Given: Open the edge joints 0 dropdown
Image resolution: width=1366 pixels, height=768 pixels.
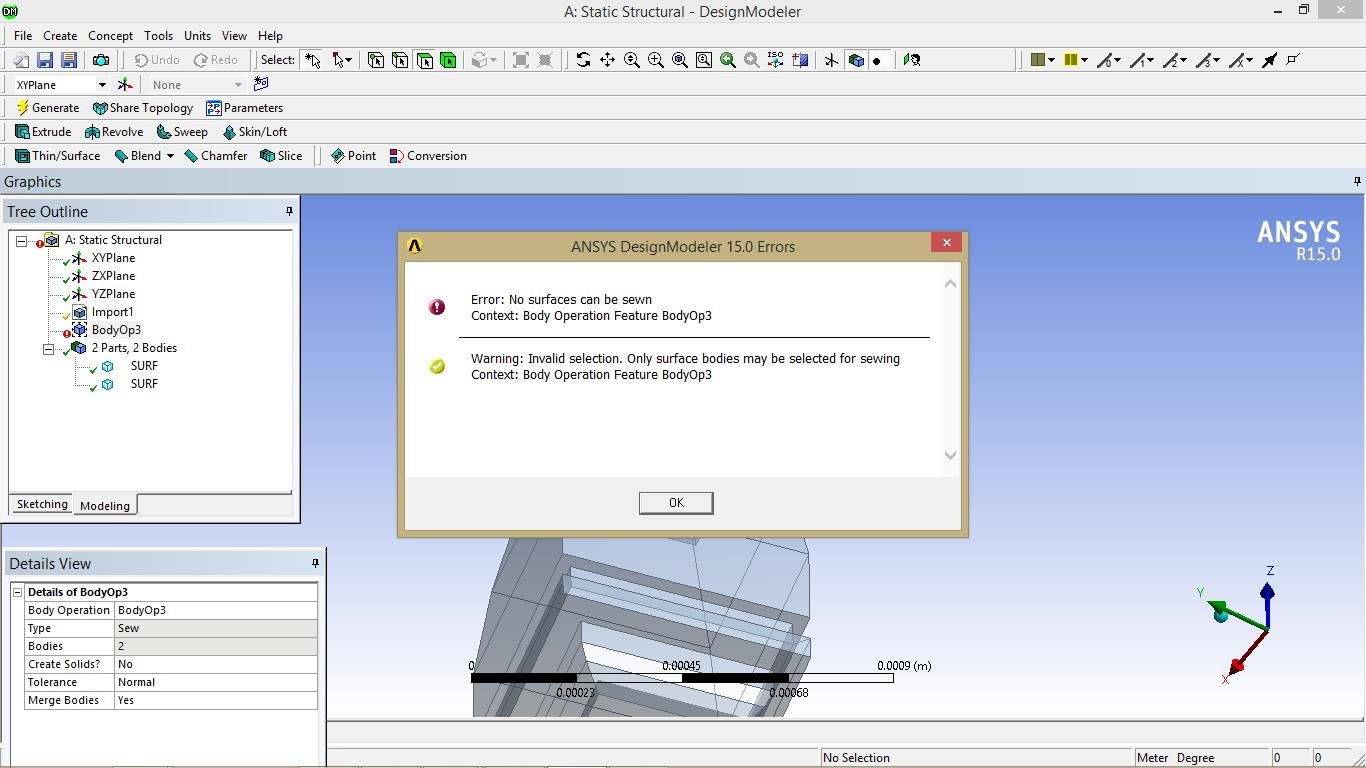Looking at the screenshot, I should [1109, 60].
